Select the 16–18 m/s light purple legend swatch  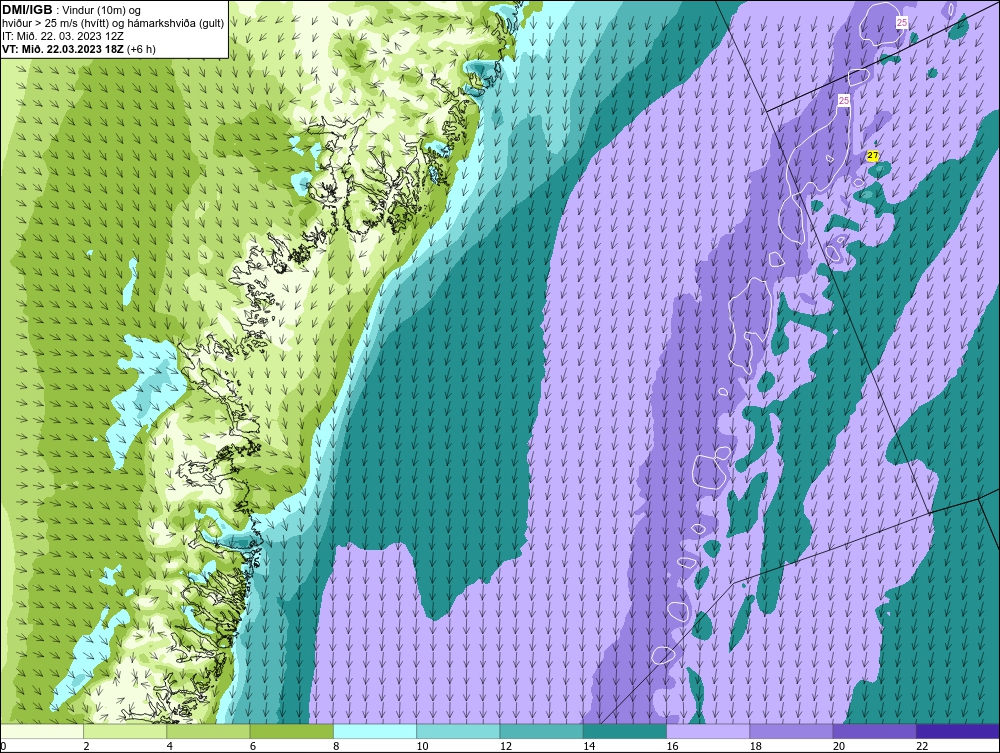708,731
